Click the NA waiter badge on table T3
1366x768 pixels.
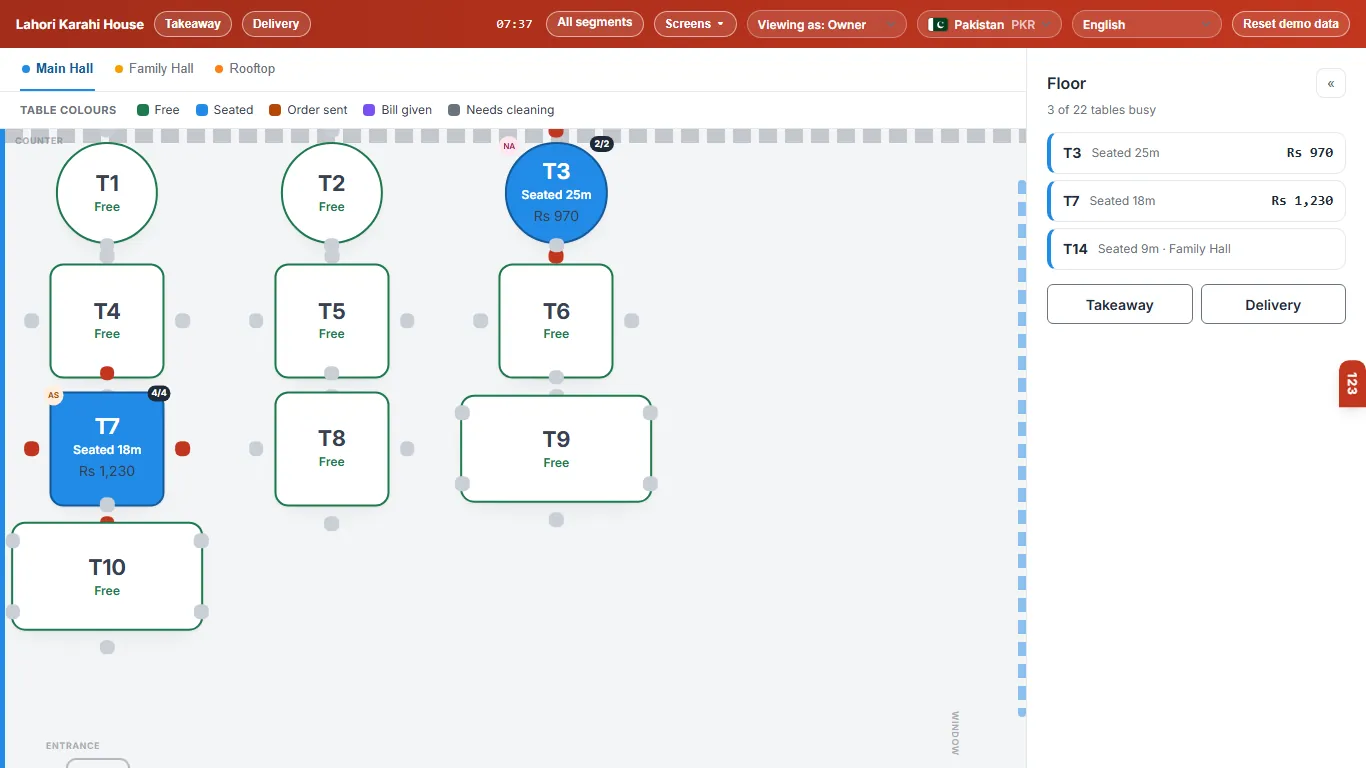tap(509, 146)
